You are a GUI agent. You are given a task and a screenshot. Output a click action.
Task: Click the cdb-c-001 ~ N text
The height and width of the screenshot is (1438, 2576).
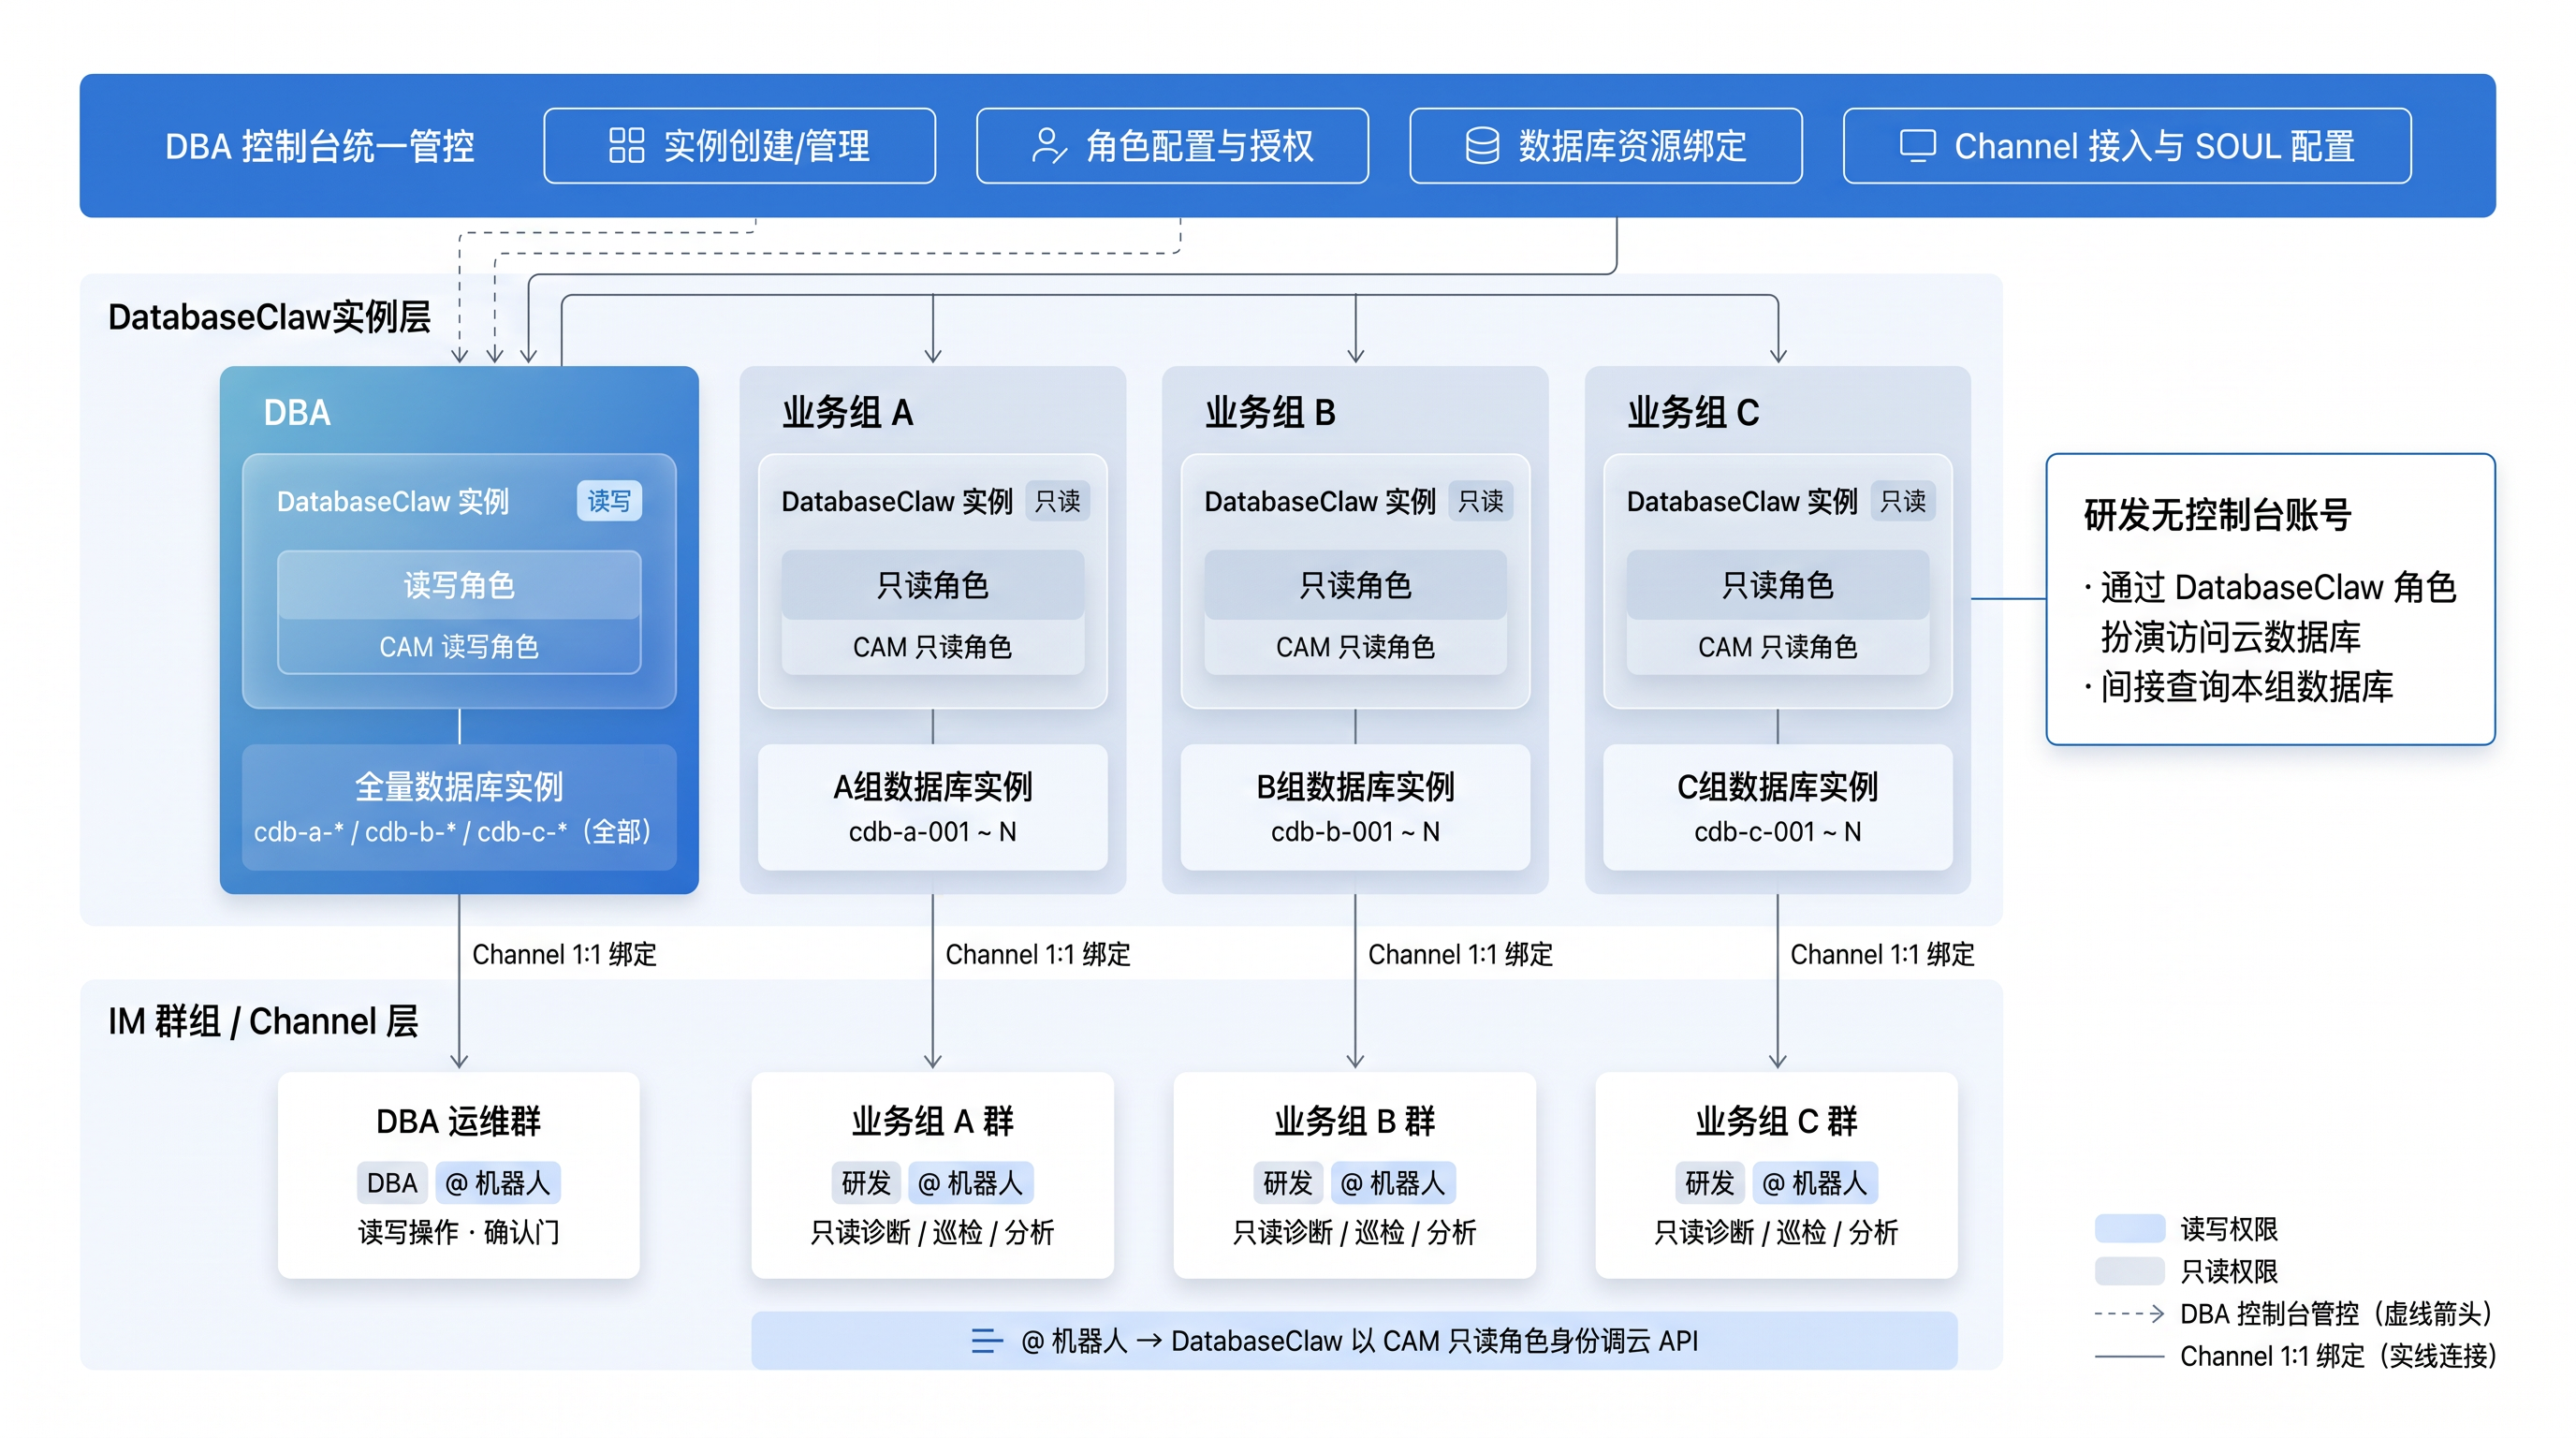(x=1777, y=832)
